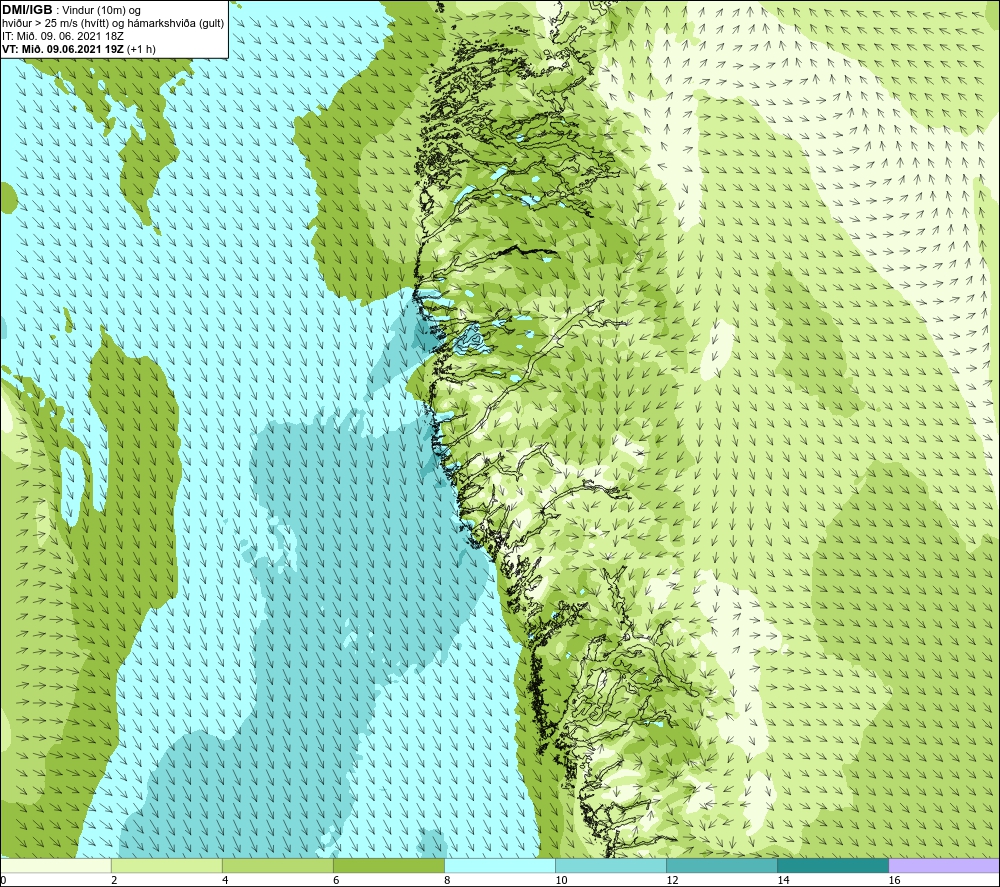Click the 14–16 m/s dark teal swatch

tap(833, 865)
